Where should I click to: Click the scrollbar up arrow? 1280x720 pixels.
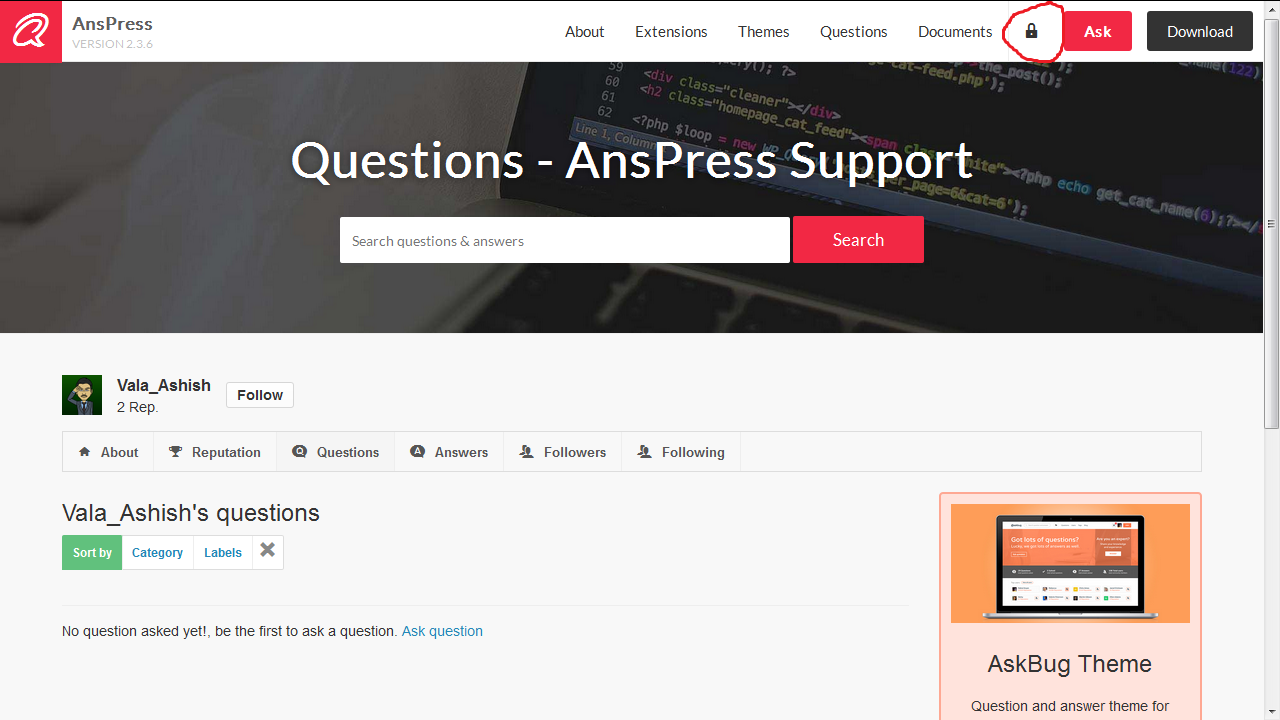click(1272, 8)
